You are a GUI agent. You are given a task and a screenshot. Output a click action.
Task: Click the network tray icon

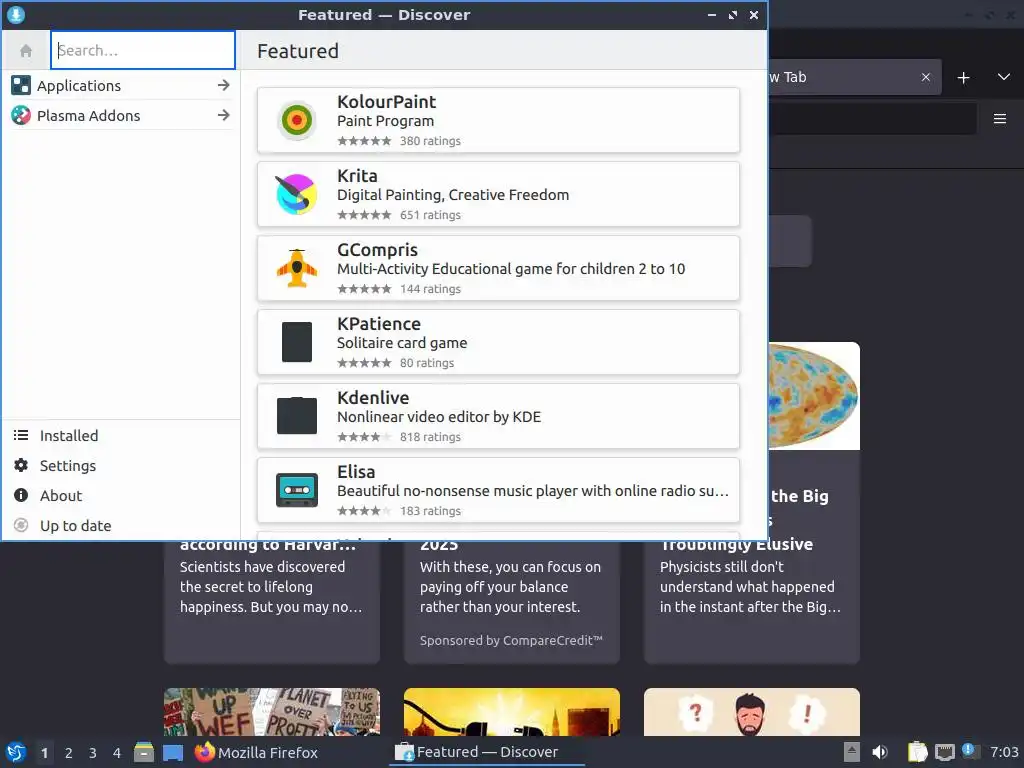click(x=944, y=752)
